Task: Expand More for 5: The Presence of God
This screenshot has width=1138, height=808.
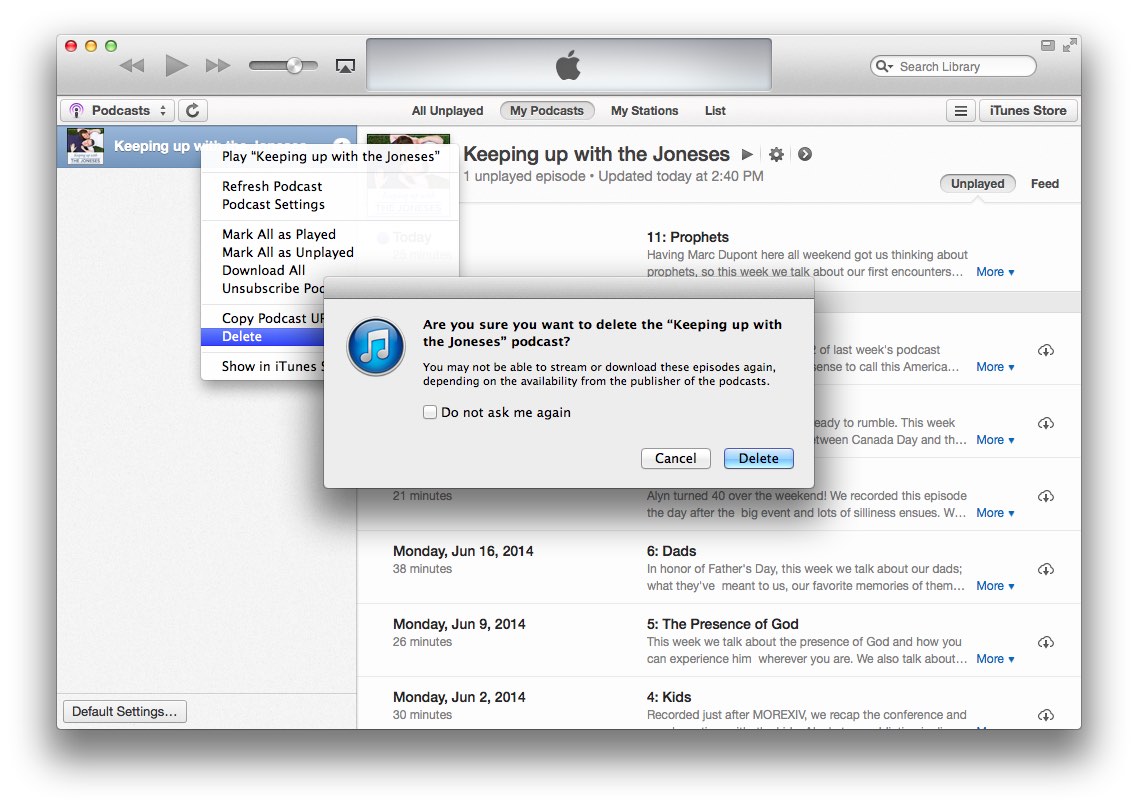Action: coord(995,659)
